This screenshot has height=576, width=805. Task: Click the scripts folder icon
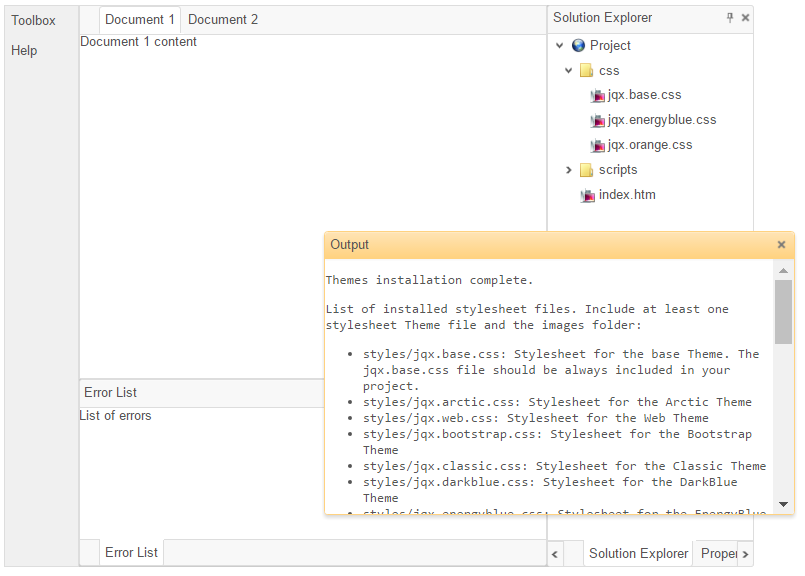(x=587, y=171)
